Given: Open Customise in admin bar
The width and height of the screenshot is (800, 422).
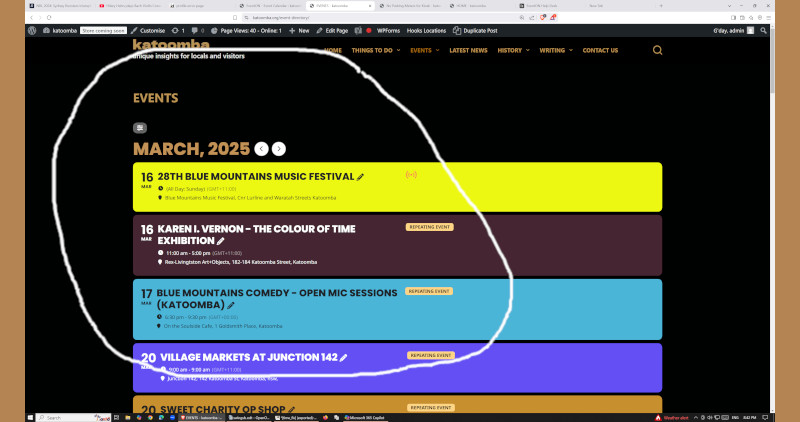Looking at the screenshot, I should (148, 31).
